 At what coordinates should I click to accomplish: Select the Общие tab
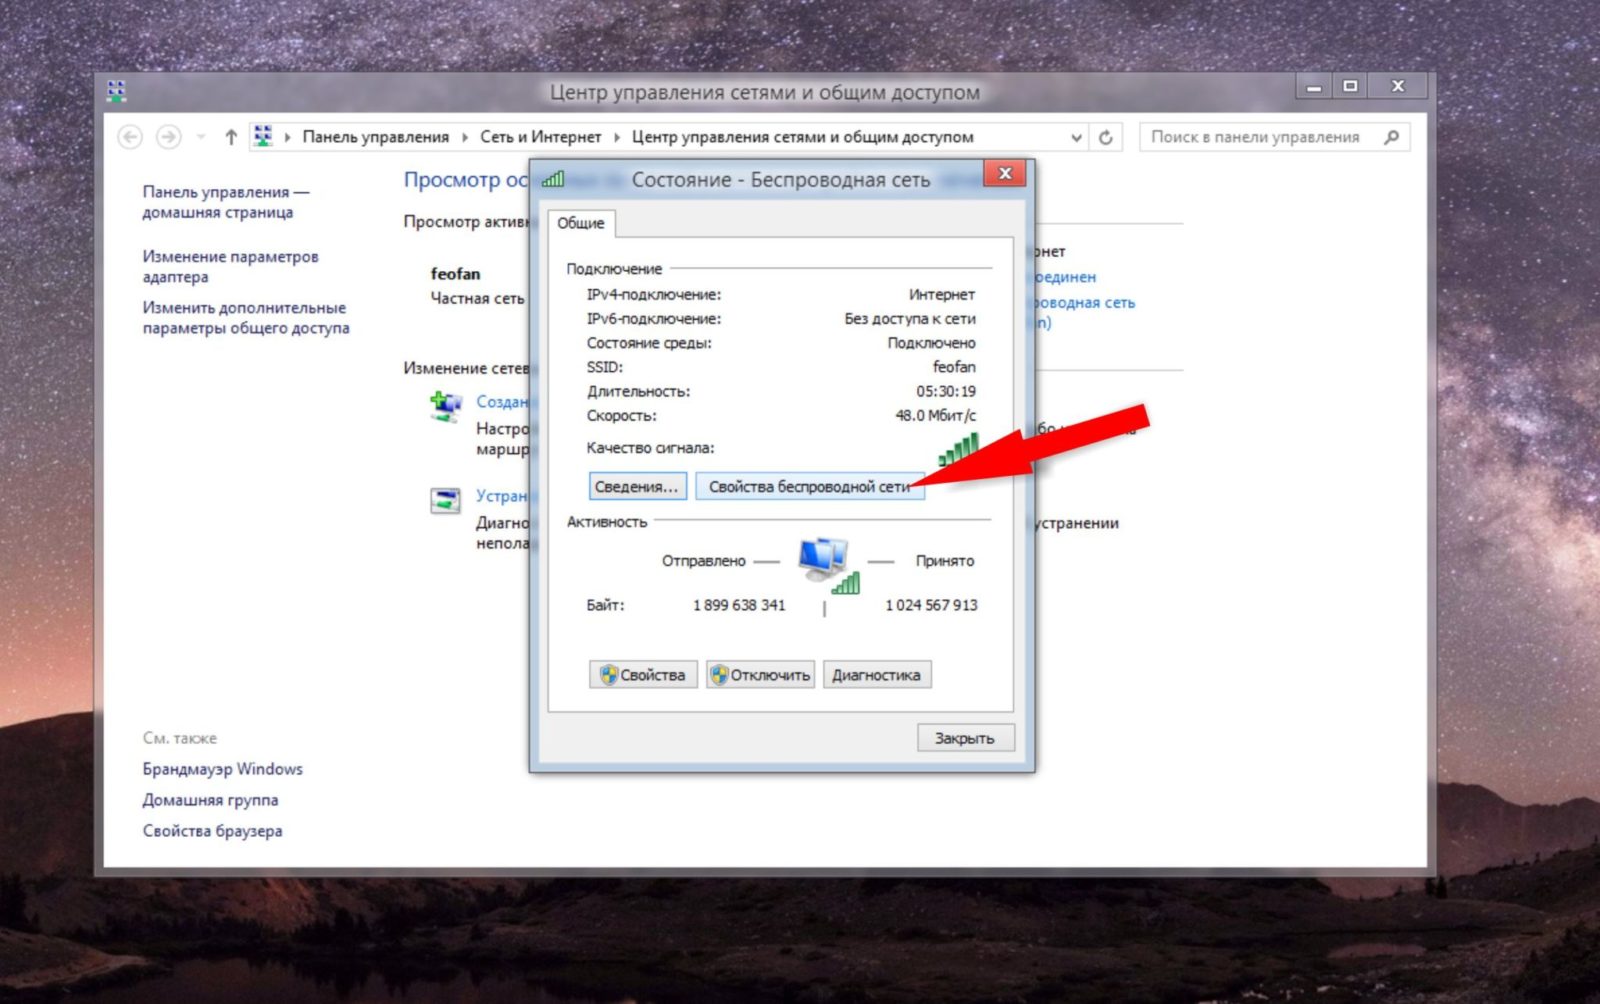click(581, 223)
